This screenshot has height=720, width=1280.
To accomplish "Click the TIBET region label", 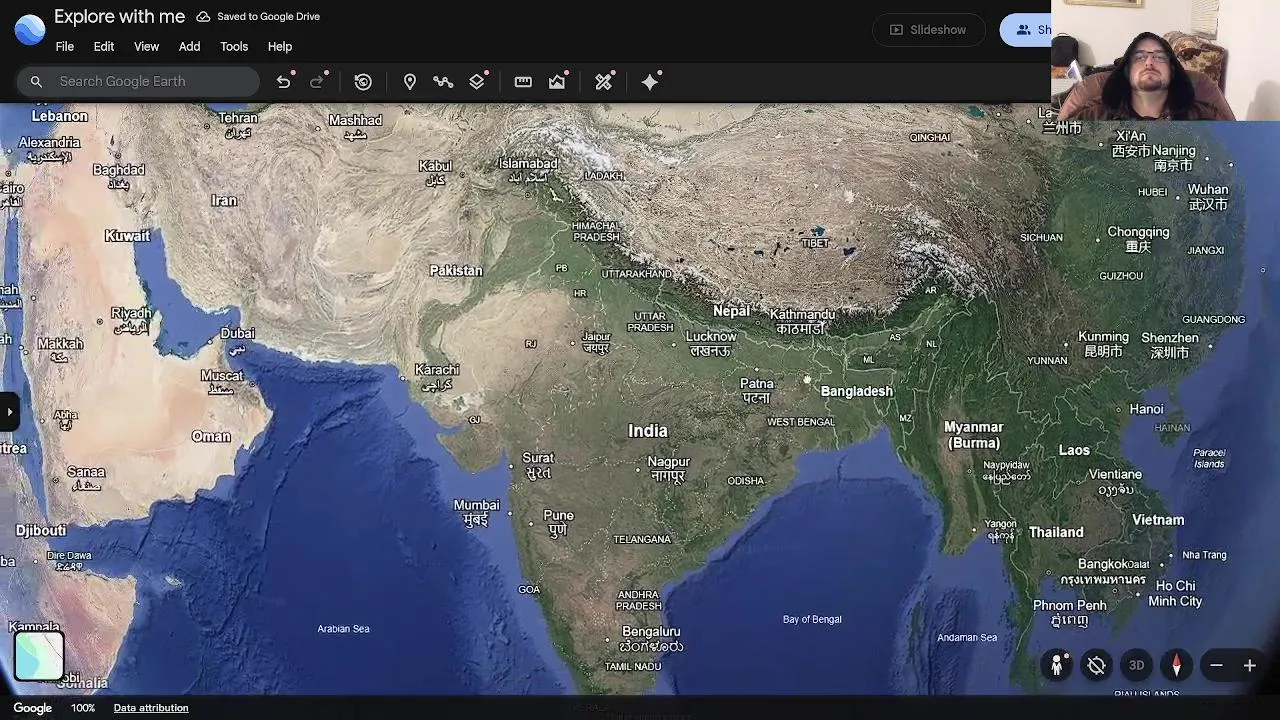I will click(815, 244).
